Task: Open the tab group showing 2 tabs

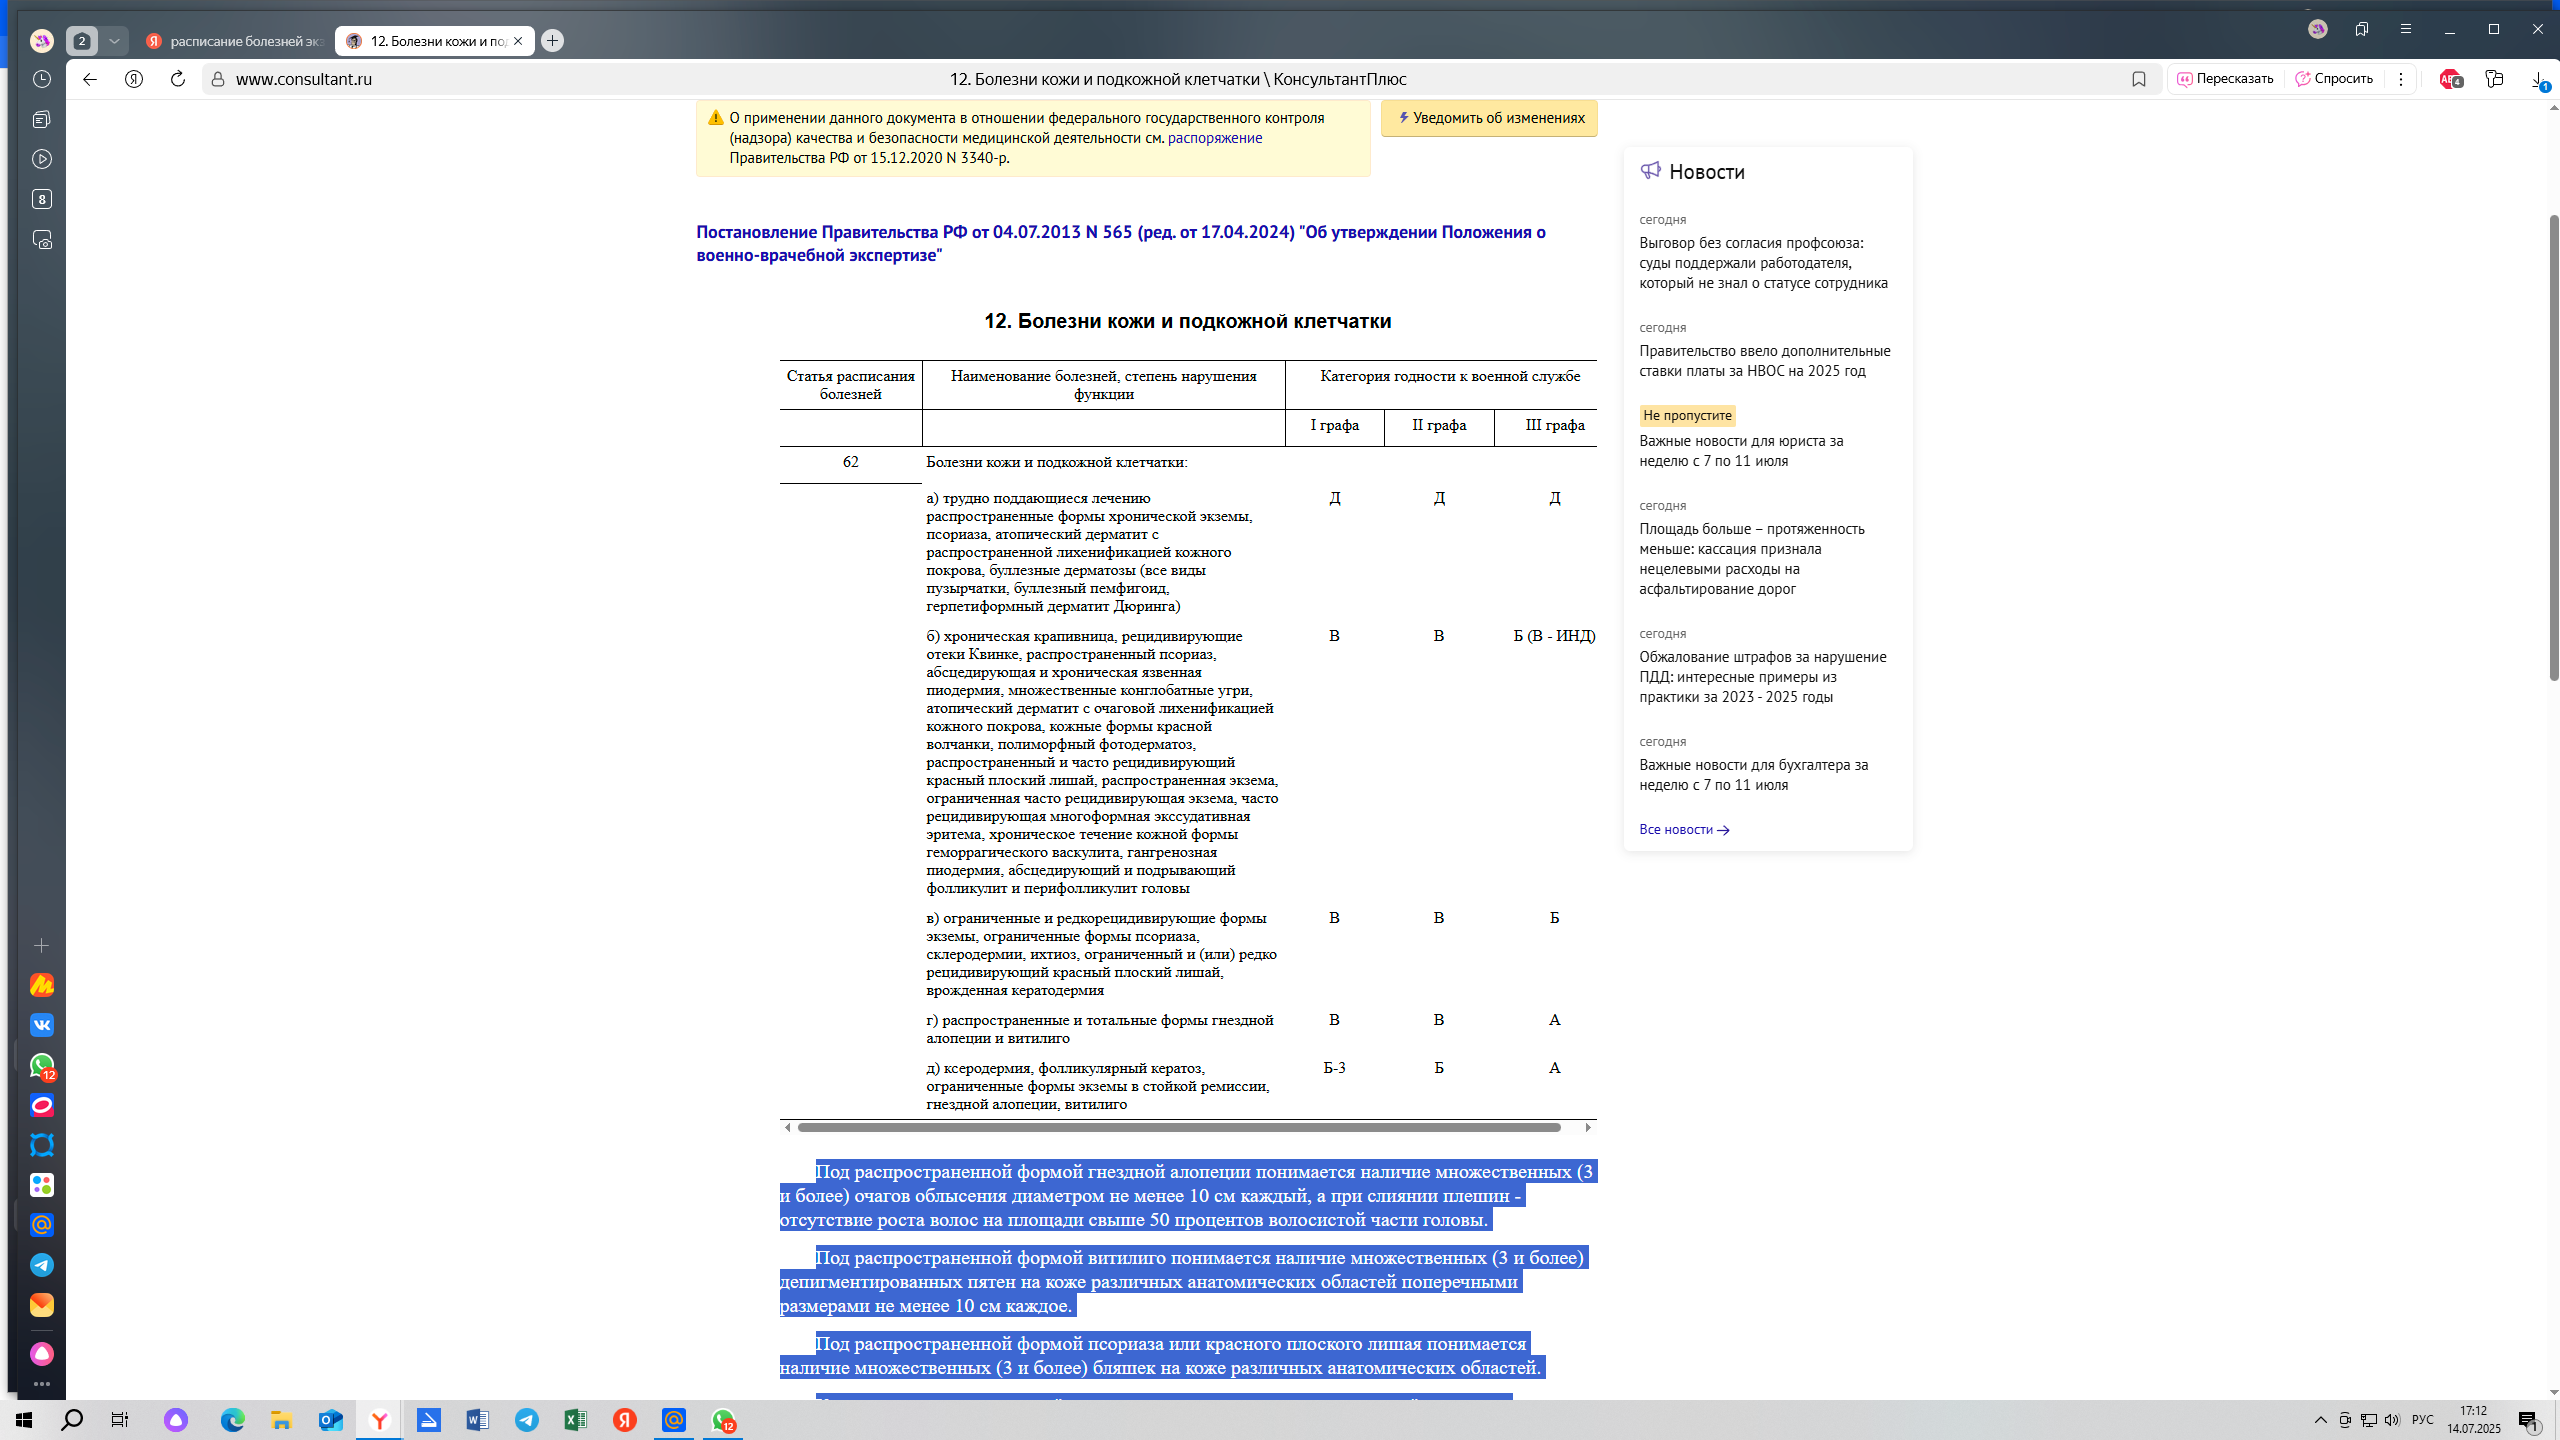Action: pyautogui.click(x=82, y=41)
